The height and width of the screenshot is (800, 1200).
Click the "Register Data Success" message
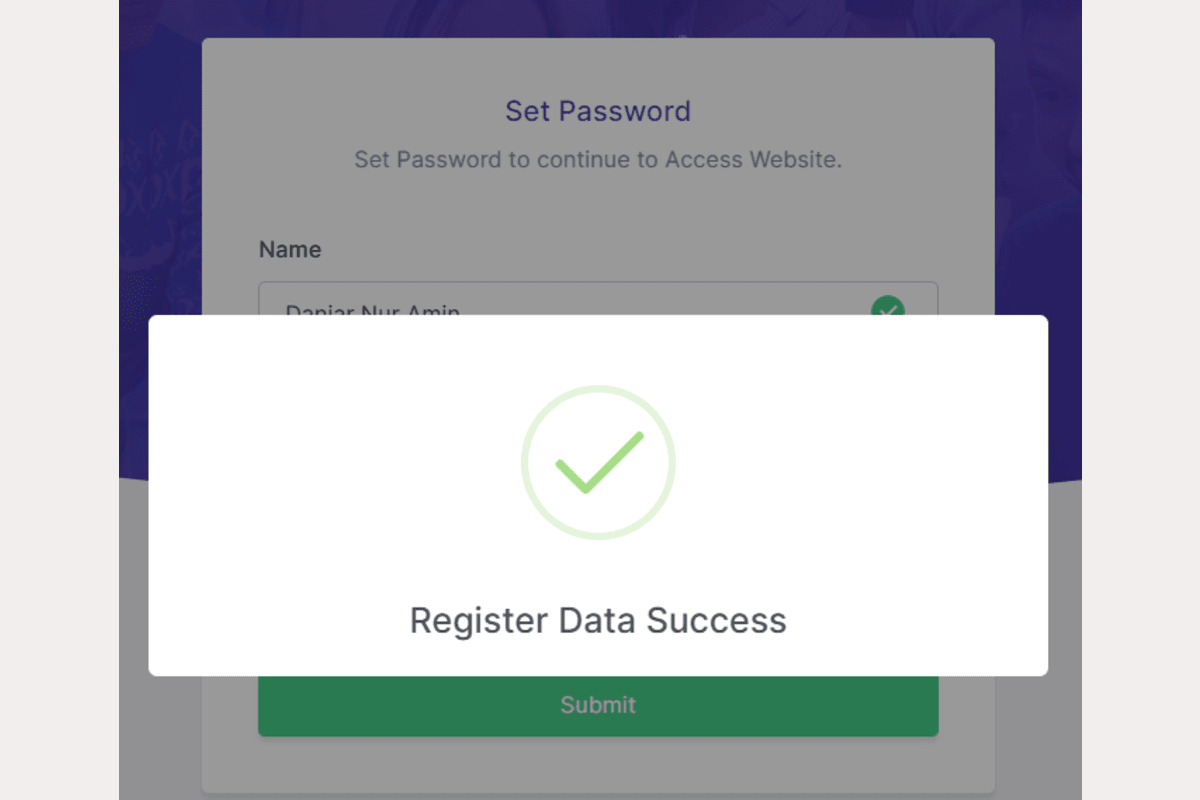pos(598,620)
